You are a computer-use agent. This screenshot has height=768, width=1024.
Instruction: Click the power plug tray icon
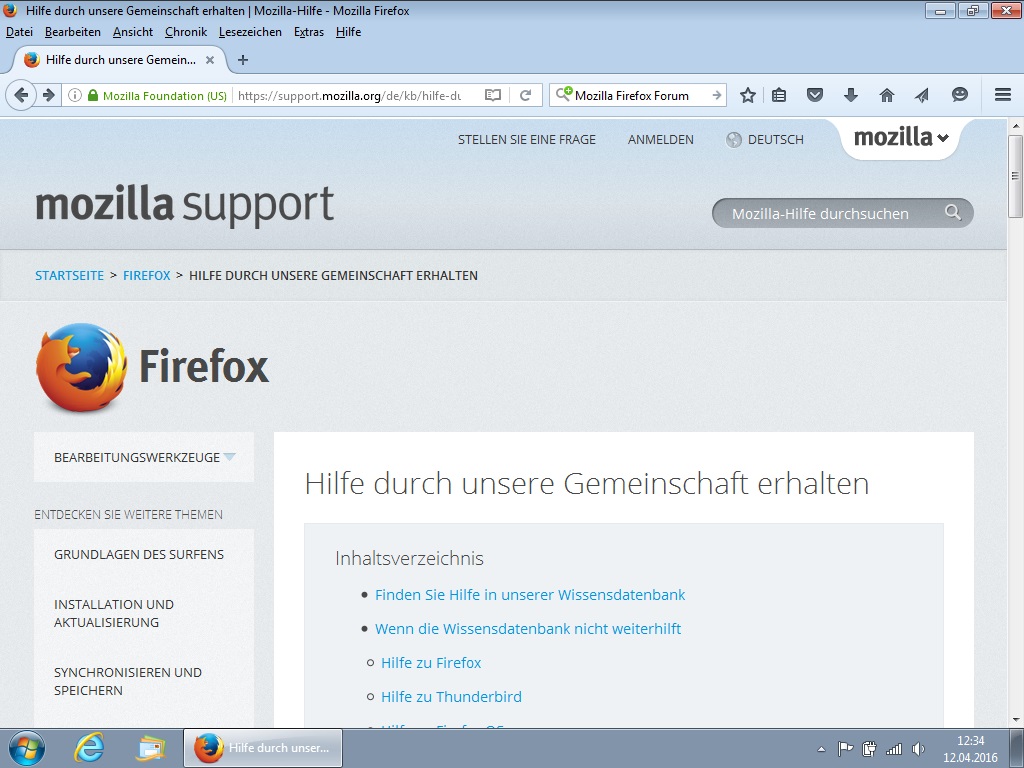pyautogui.click(x=869, y=749)
